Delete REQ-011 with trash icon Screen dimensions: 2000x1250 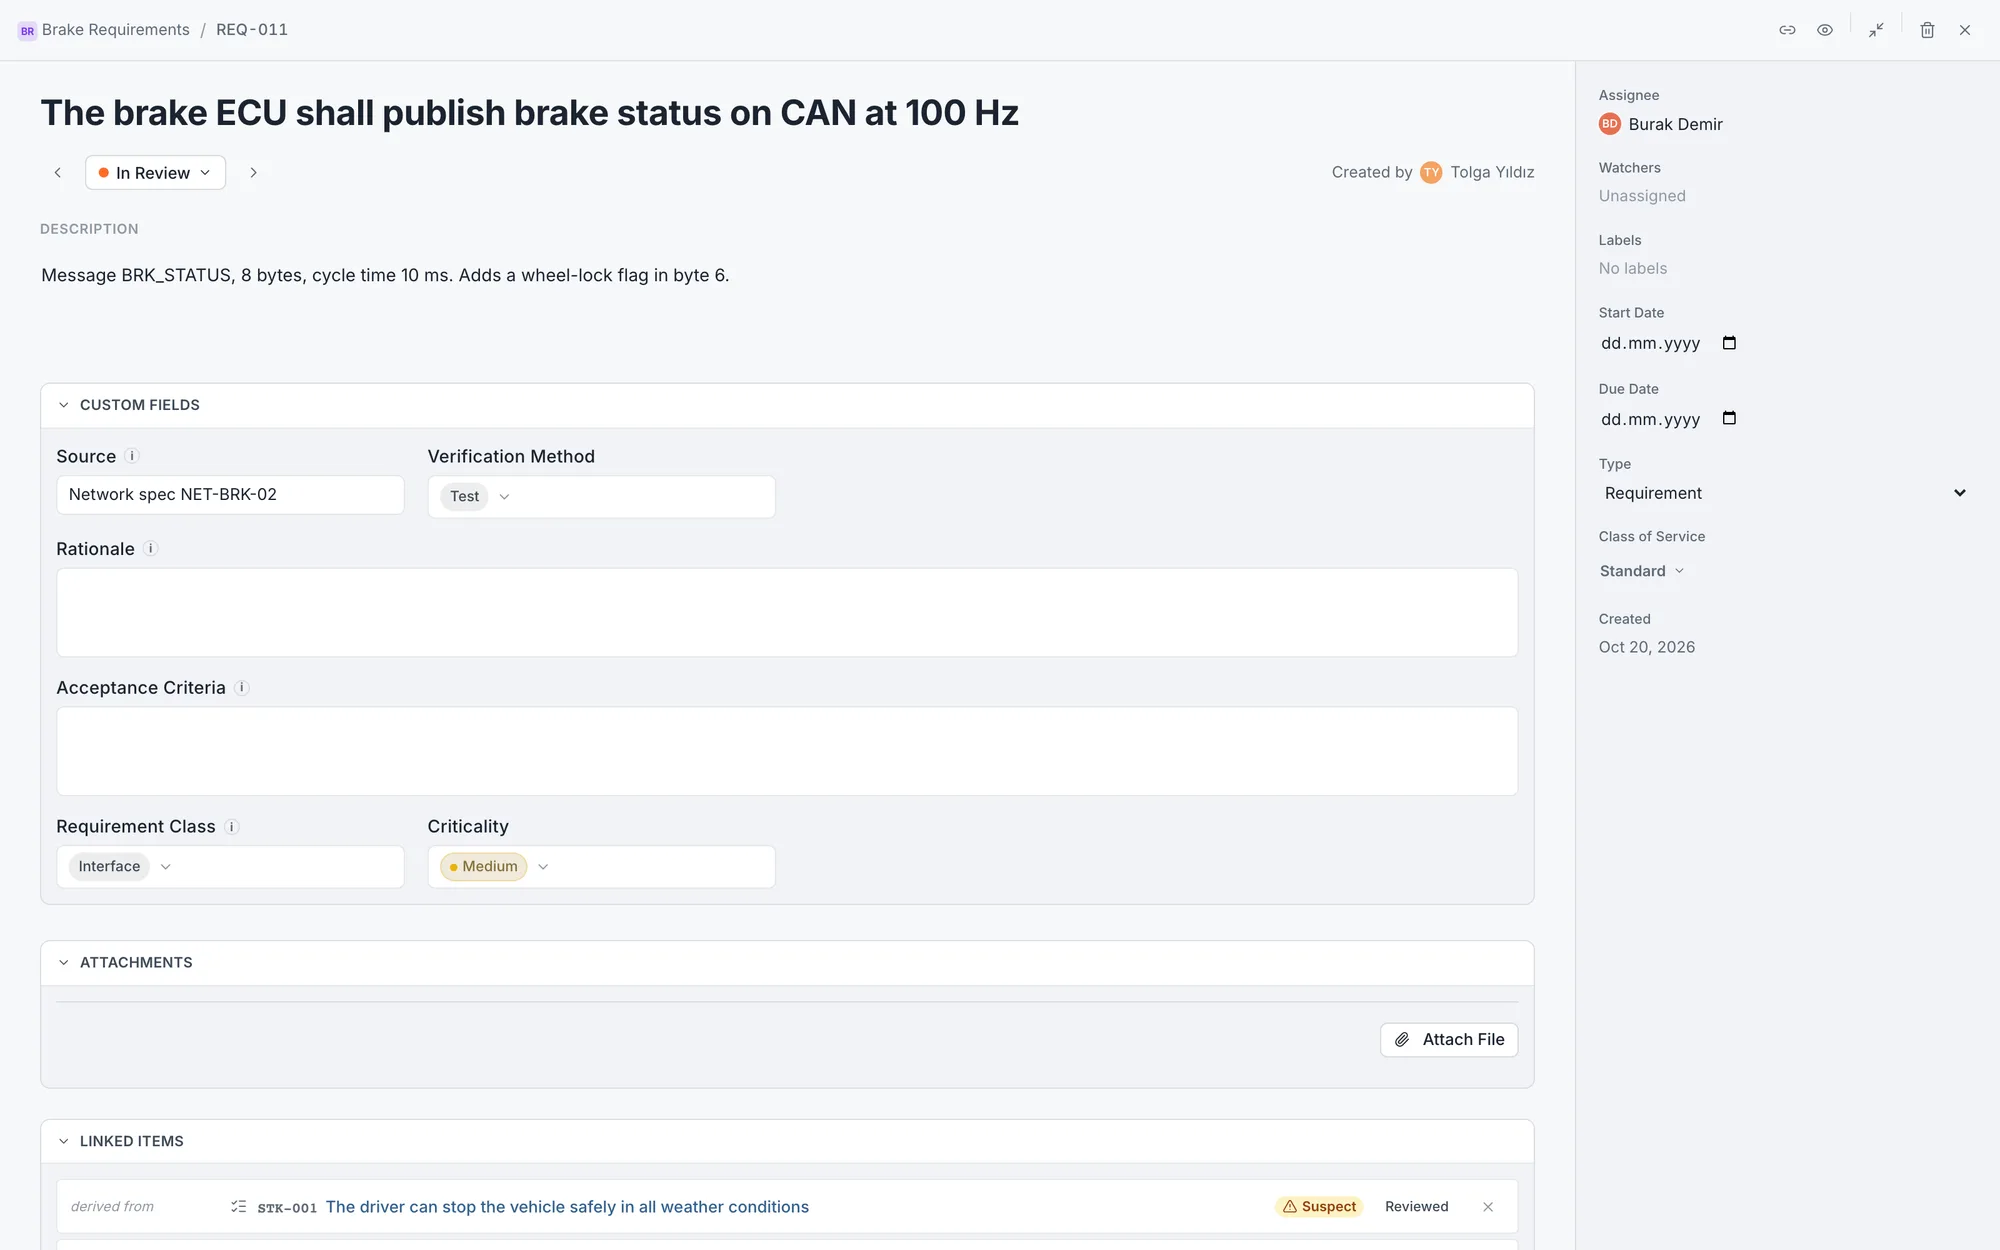1927,30
